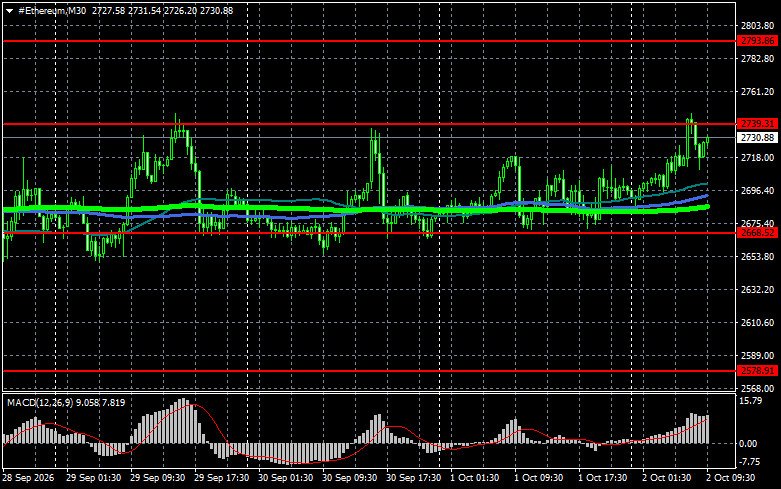This screenshot has width=781, height=489.
Task: Click price scale value 2761.20
Action: click(758, 92)
